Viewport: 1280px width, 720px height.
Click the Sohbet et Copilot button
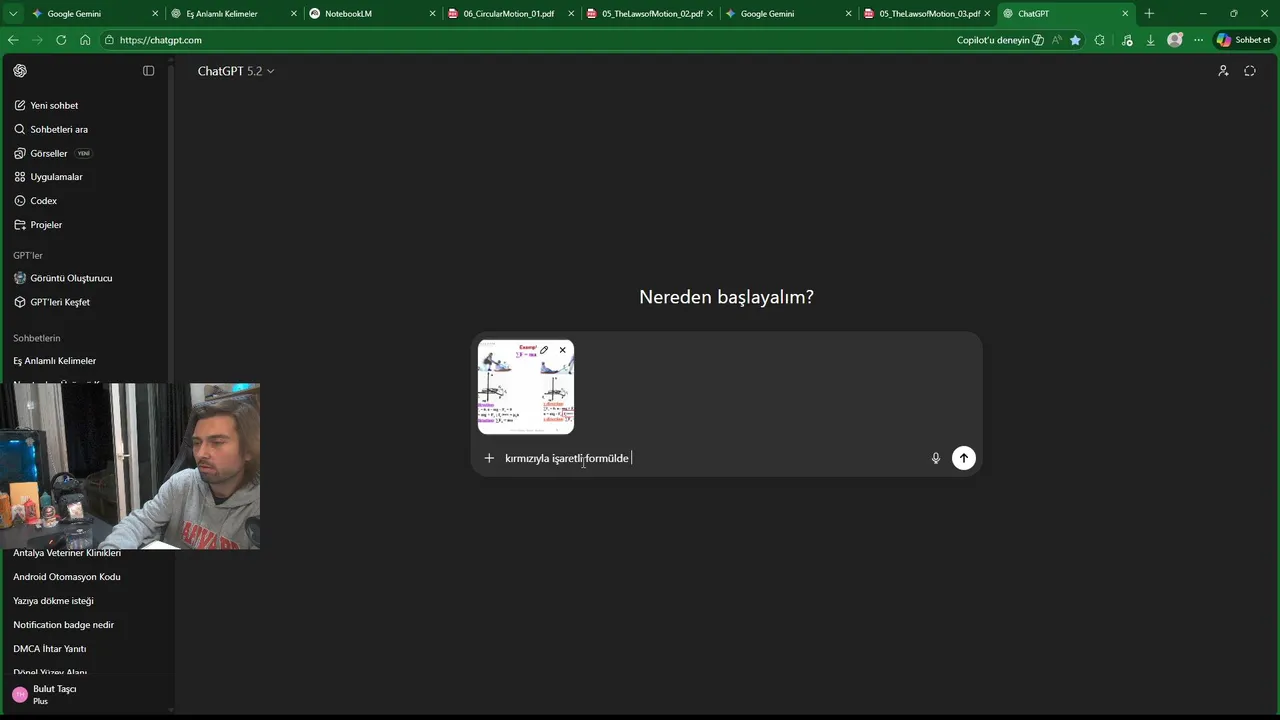[1243, 40]
